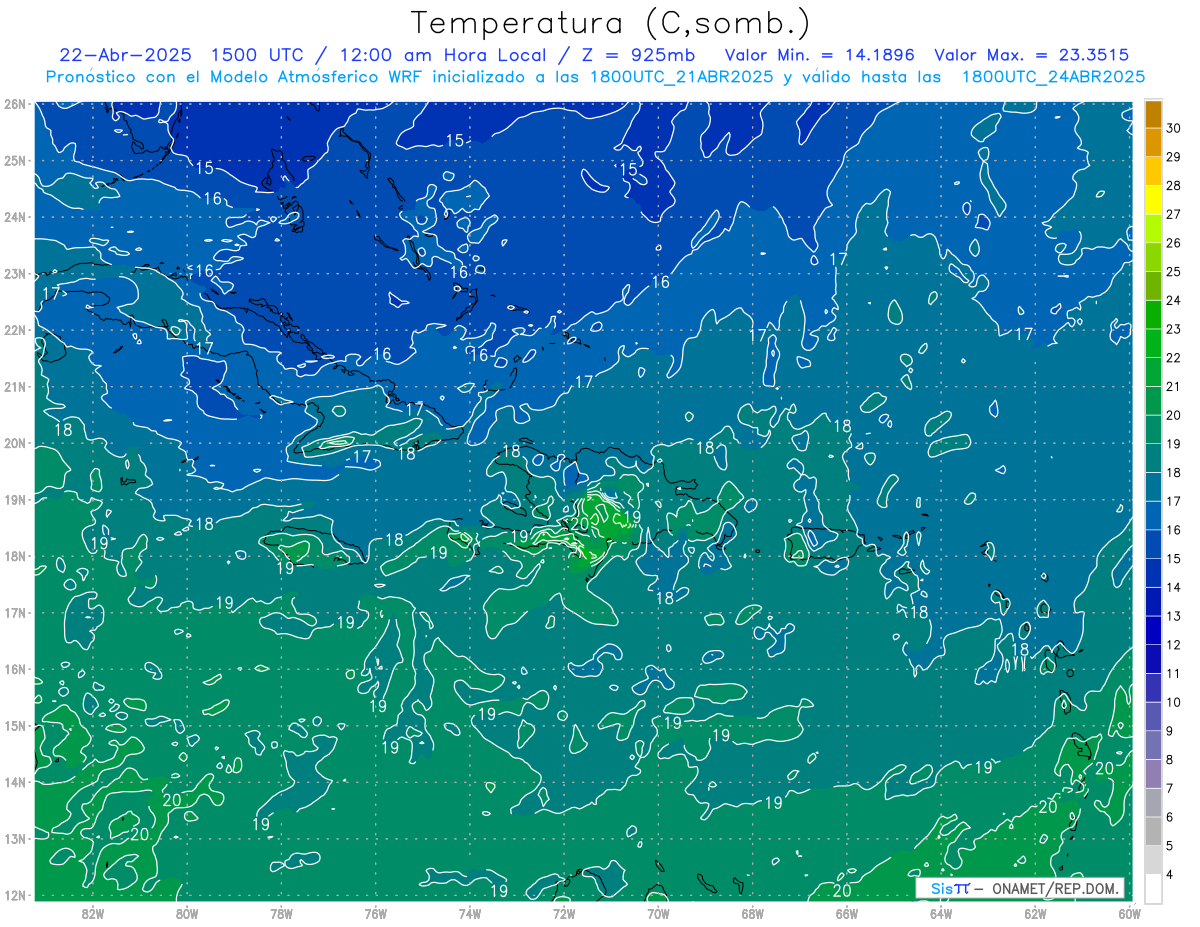
Task: Click the "30" color scale value
Action: point(1173,128)
